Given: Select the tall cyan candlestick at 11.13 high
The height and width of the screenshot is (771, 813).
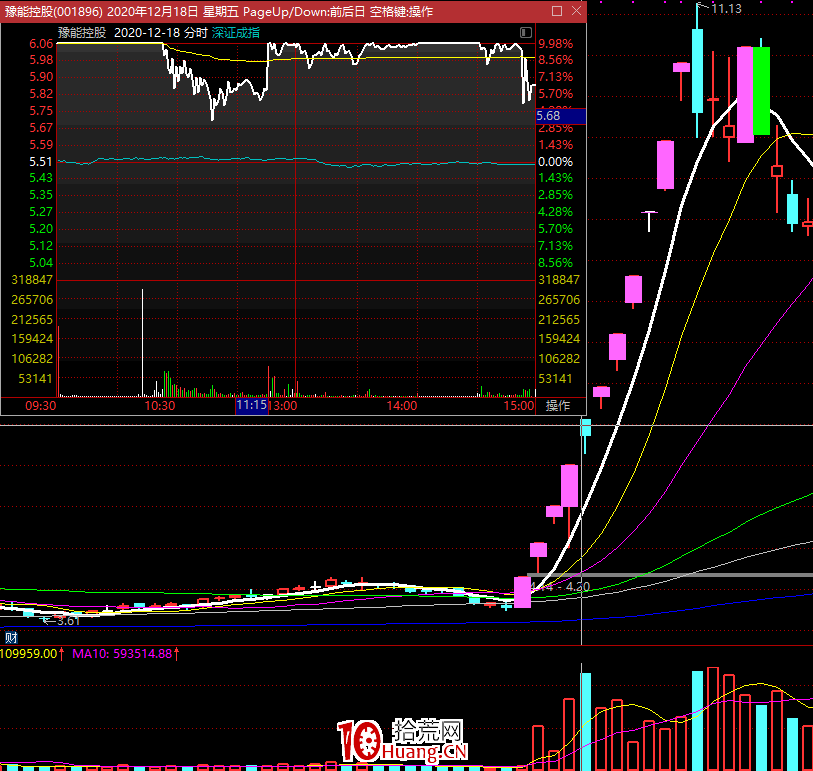Looking at the screenshot, I should coord(697,71).
